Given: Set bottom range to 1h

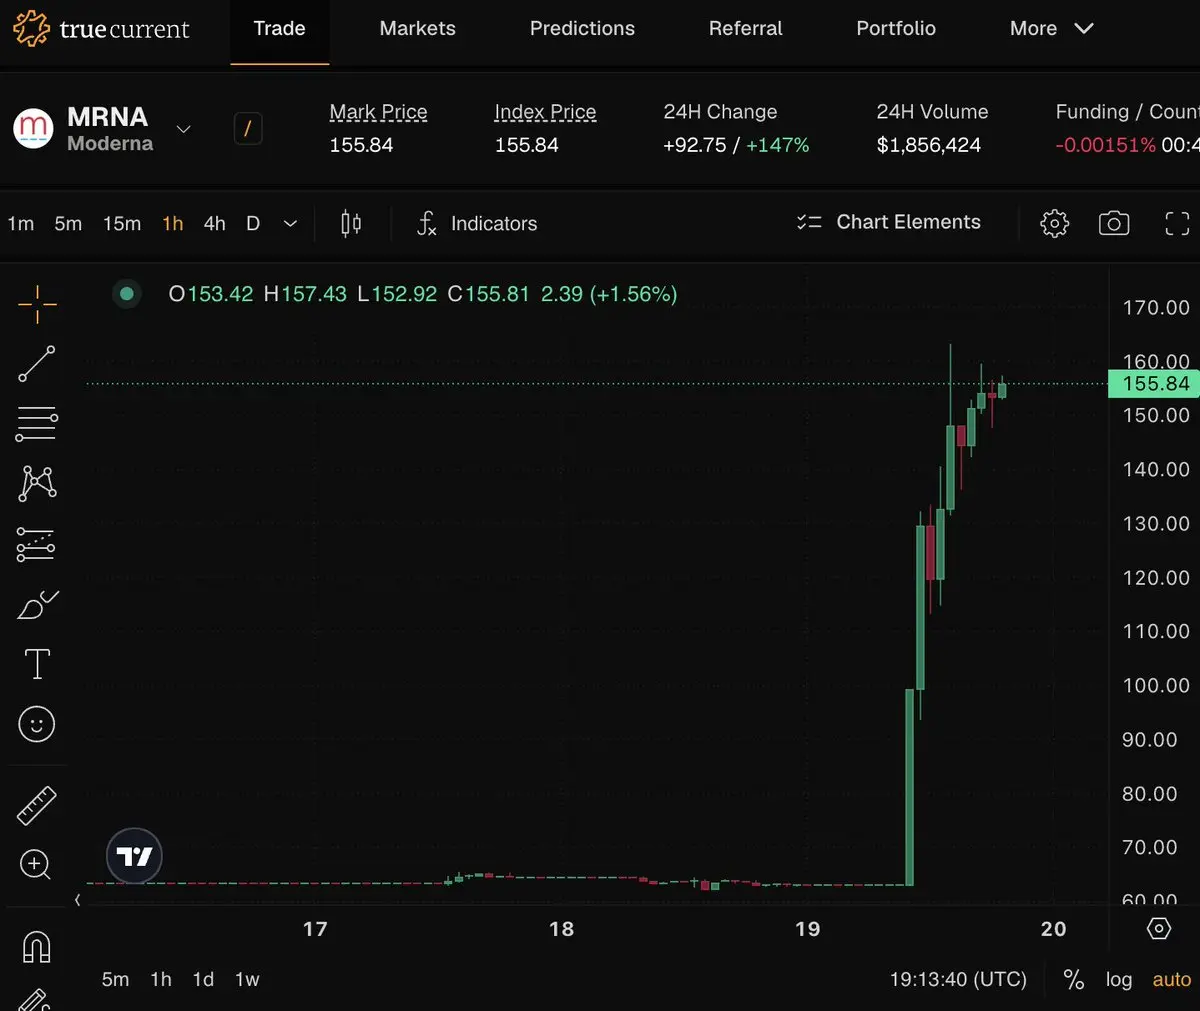Looking at the screenshot, I should point(161,979).
